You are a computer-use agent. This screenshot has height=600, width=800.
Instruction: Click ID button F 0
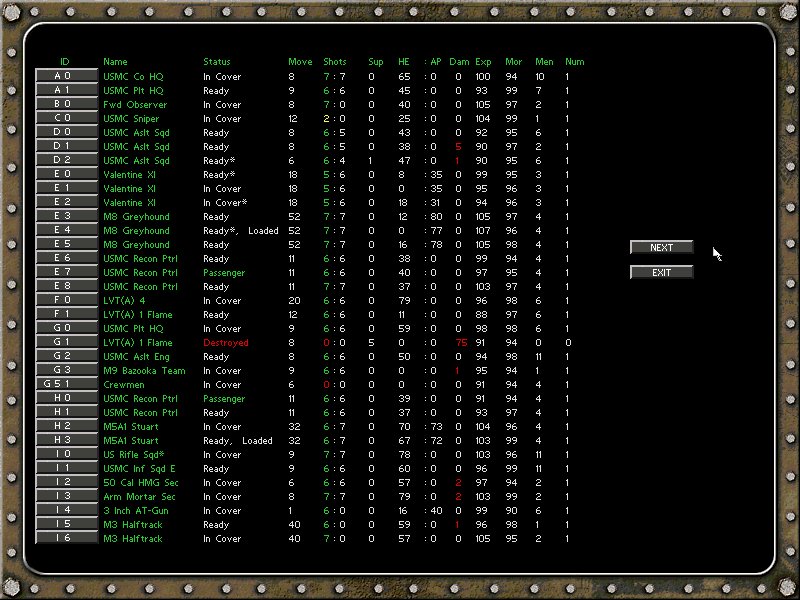click(66, 301)
